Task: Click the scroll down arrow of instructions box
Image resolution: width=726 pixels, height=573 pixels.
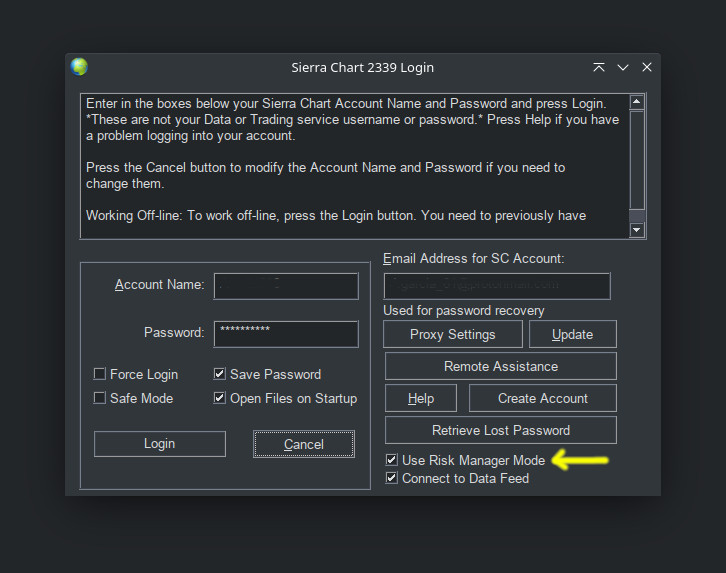Action: pyautogui.click(x=637, y=230)
